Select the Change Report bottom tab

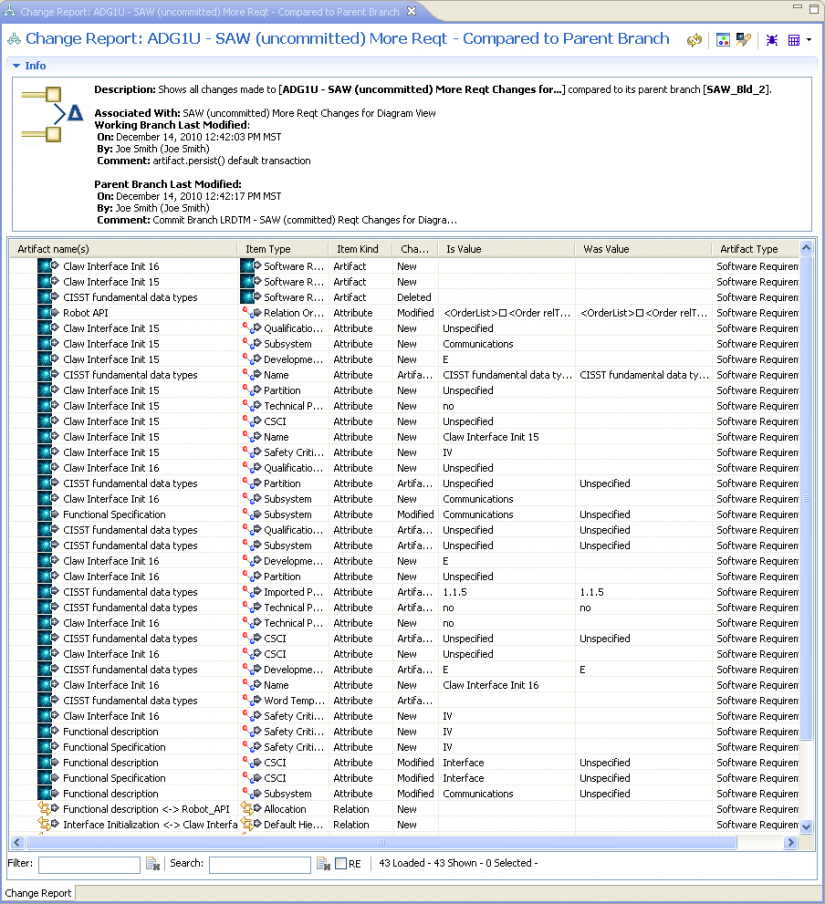pos(38,893)
